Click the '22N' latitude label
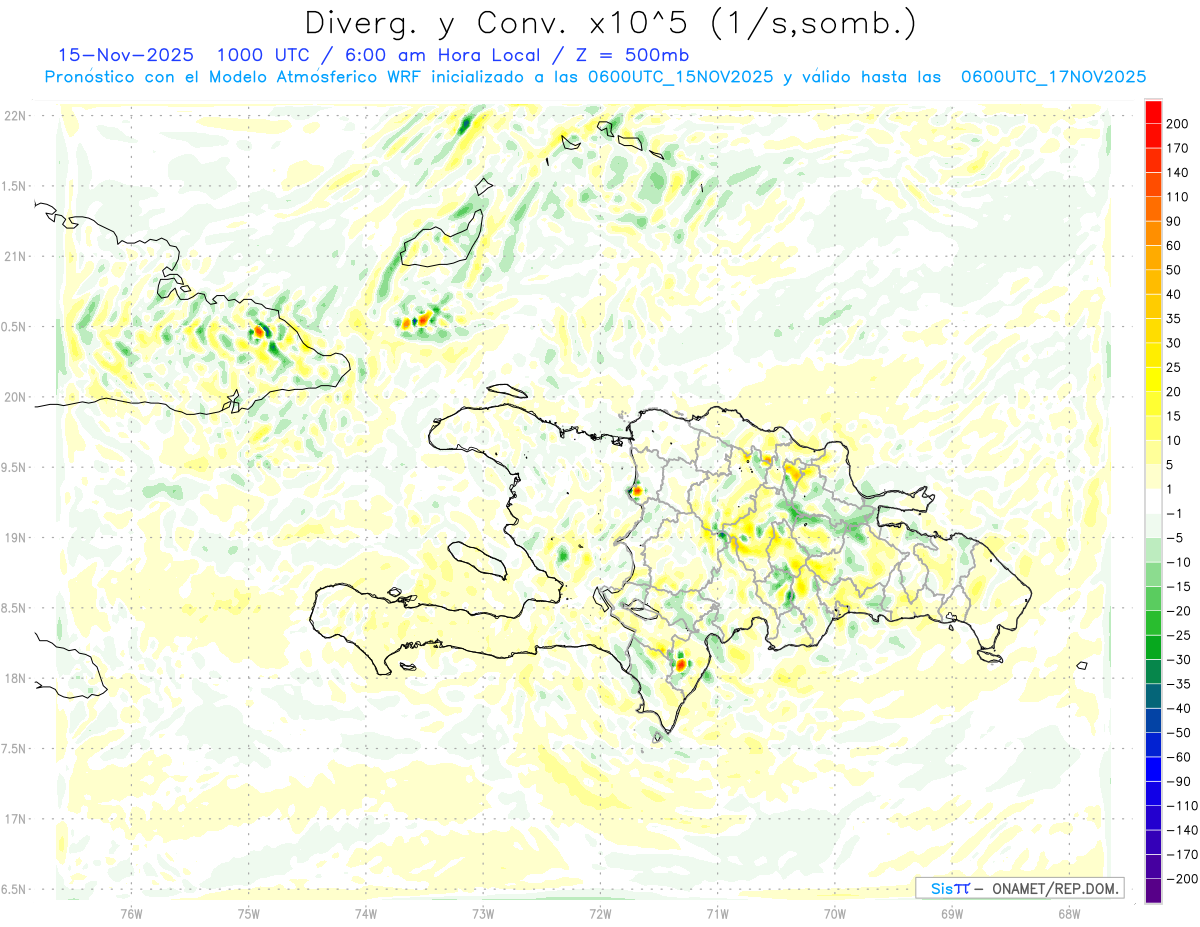 (14, 116)
